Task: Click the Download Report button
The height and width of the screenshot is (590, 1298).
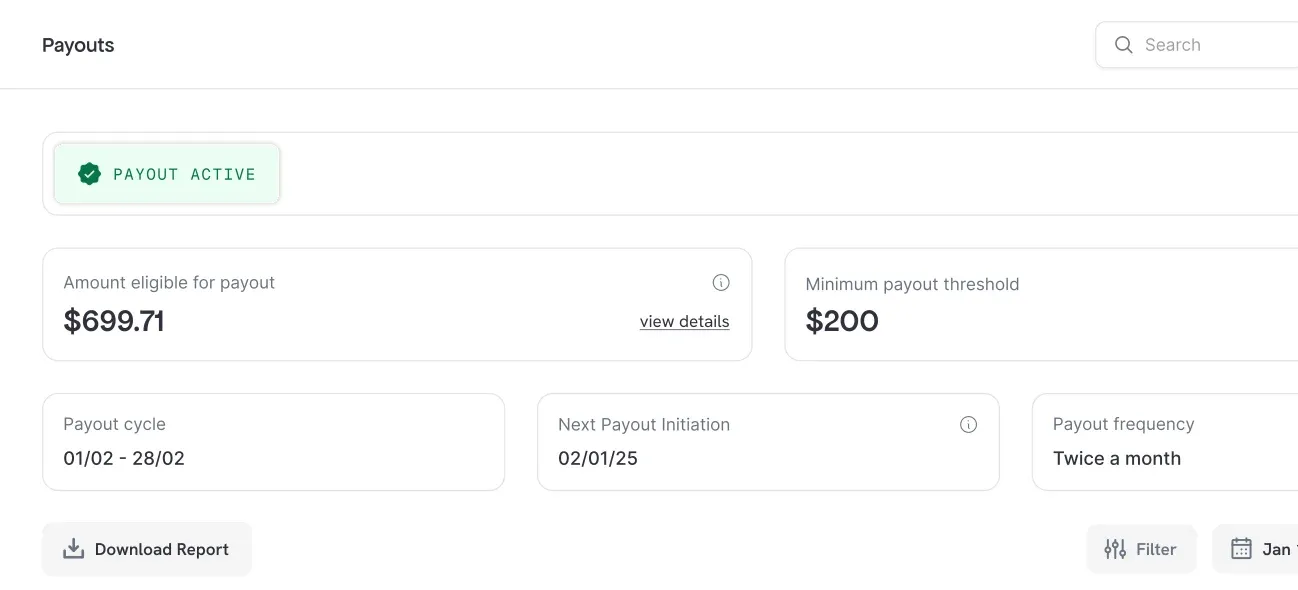Action: point(147,548)
